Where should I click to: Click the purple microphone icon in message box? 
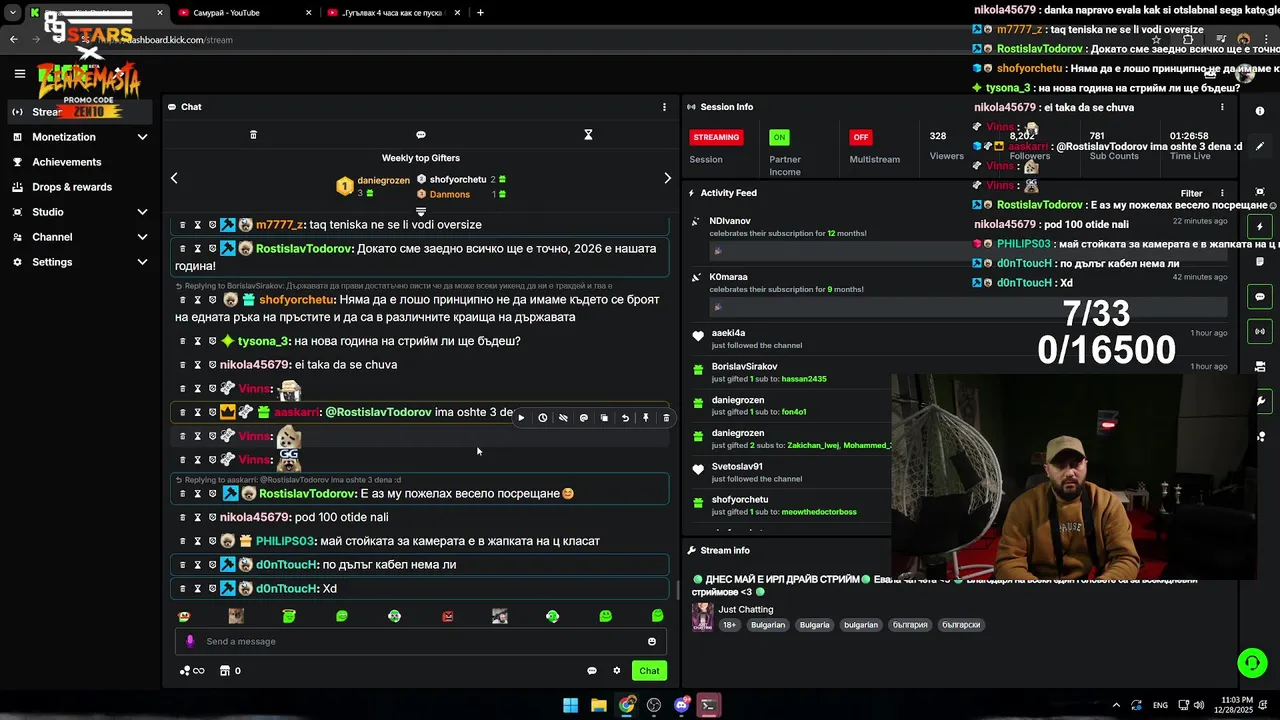191,642
